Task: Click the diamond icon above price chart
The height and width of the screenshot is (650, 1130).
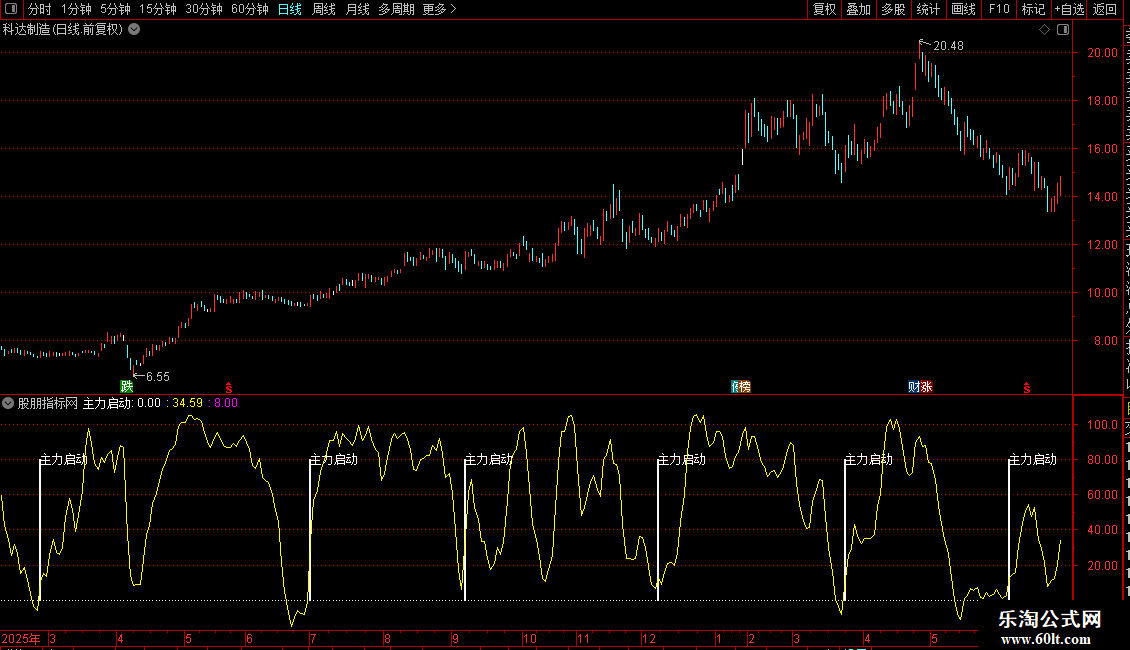Action: coord(1044,30)
